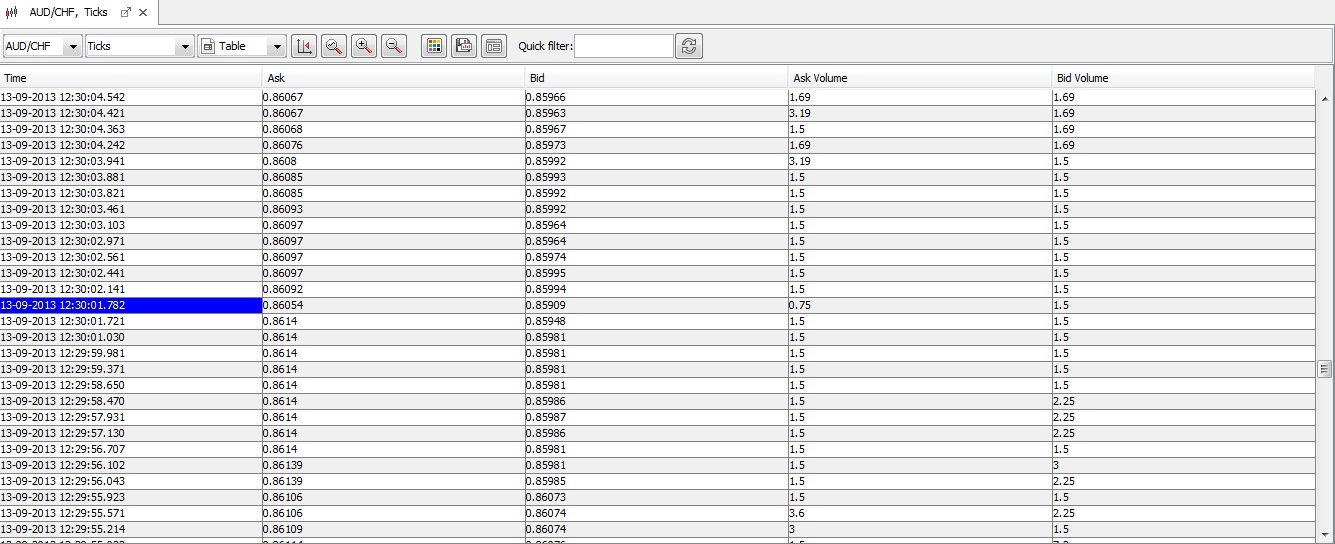Click the Bid column header

pyautogui.click(x=656, y=78)
